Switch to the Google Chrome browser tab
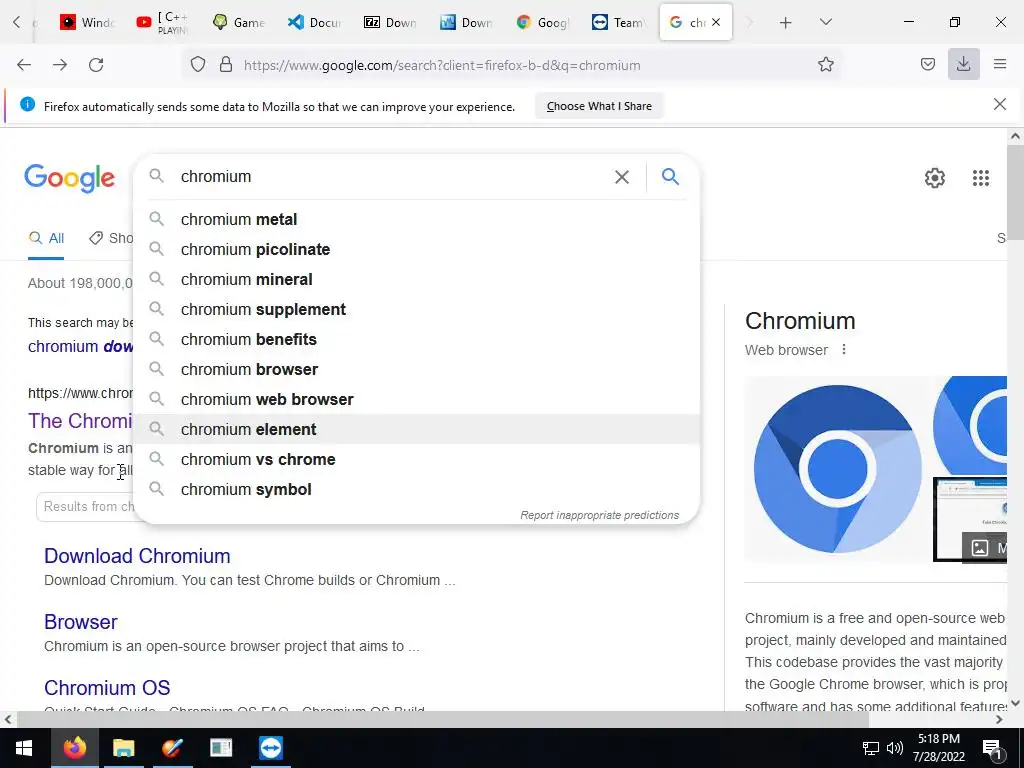The image size is (1024, 768). point(543,22)
